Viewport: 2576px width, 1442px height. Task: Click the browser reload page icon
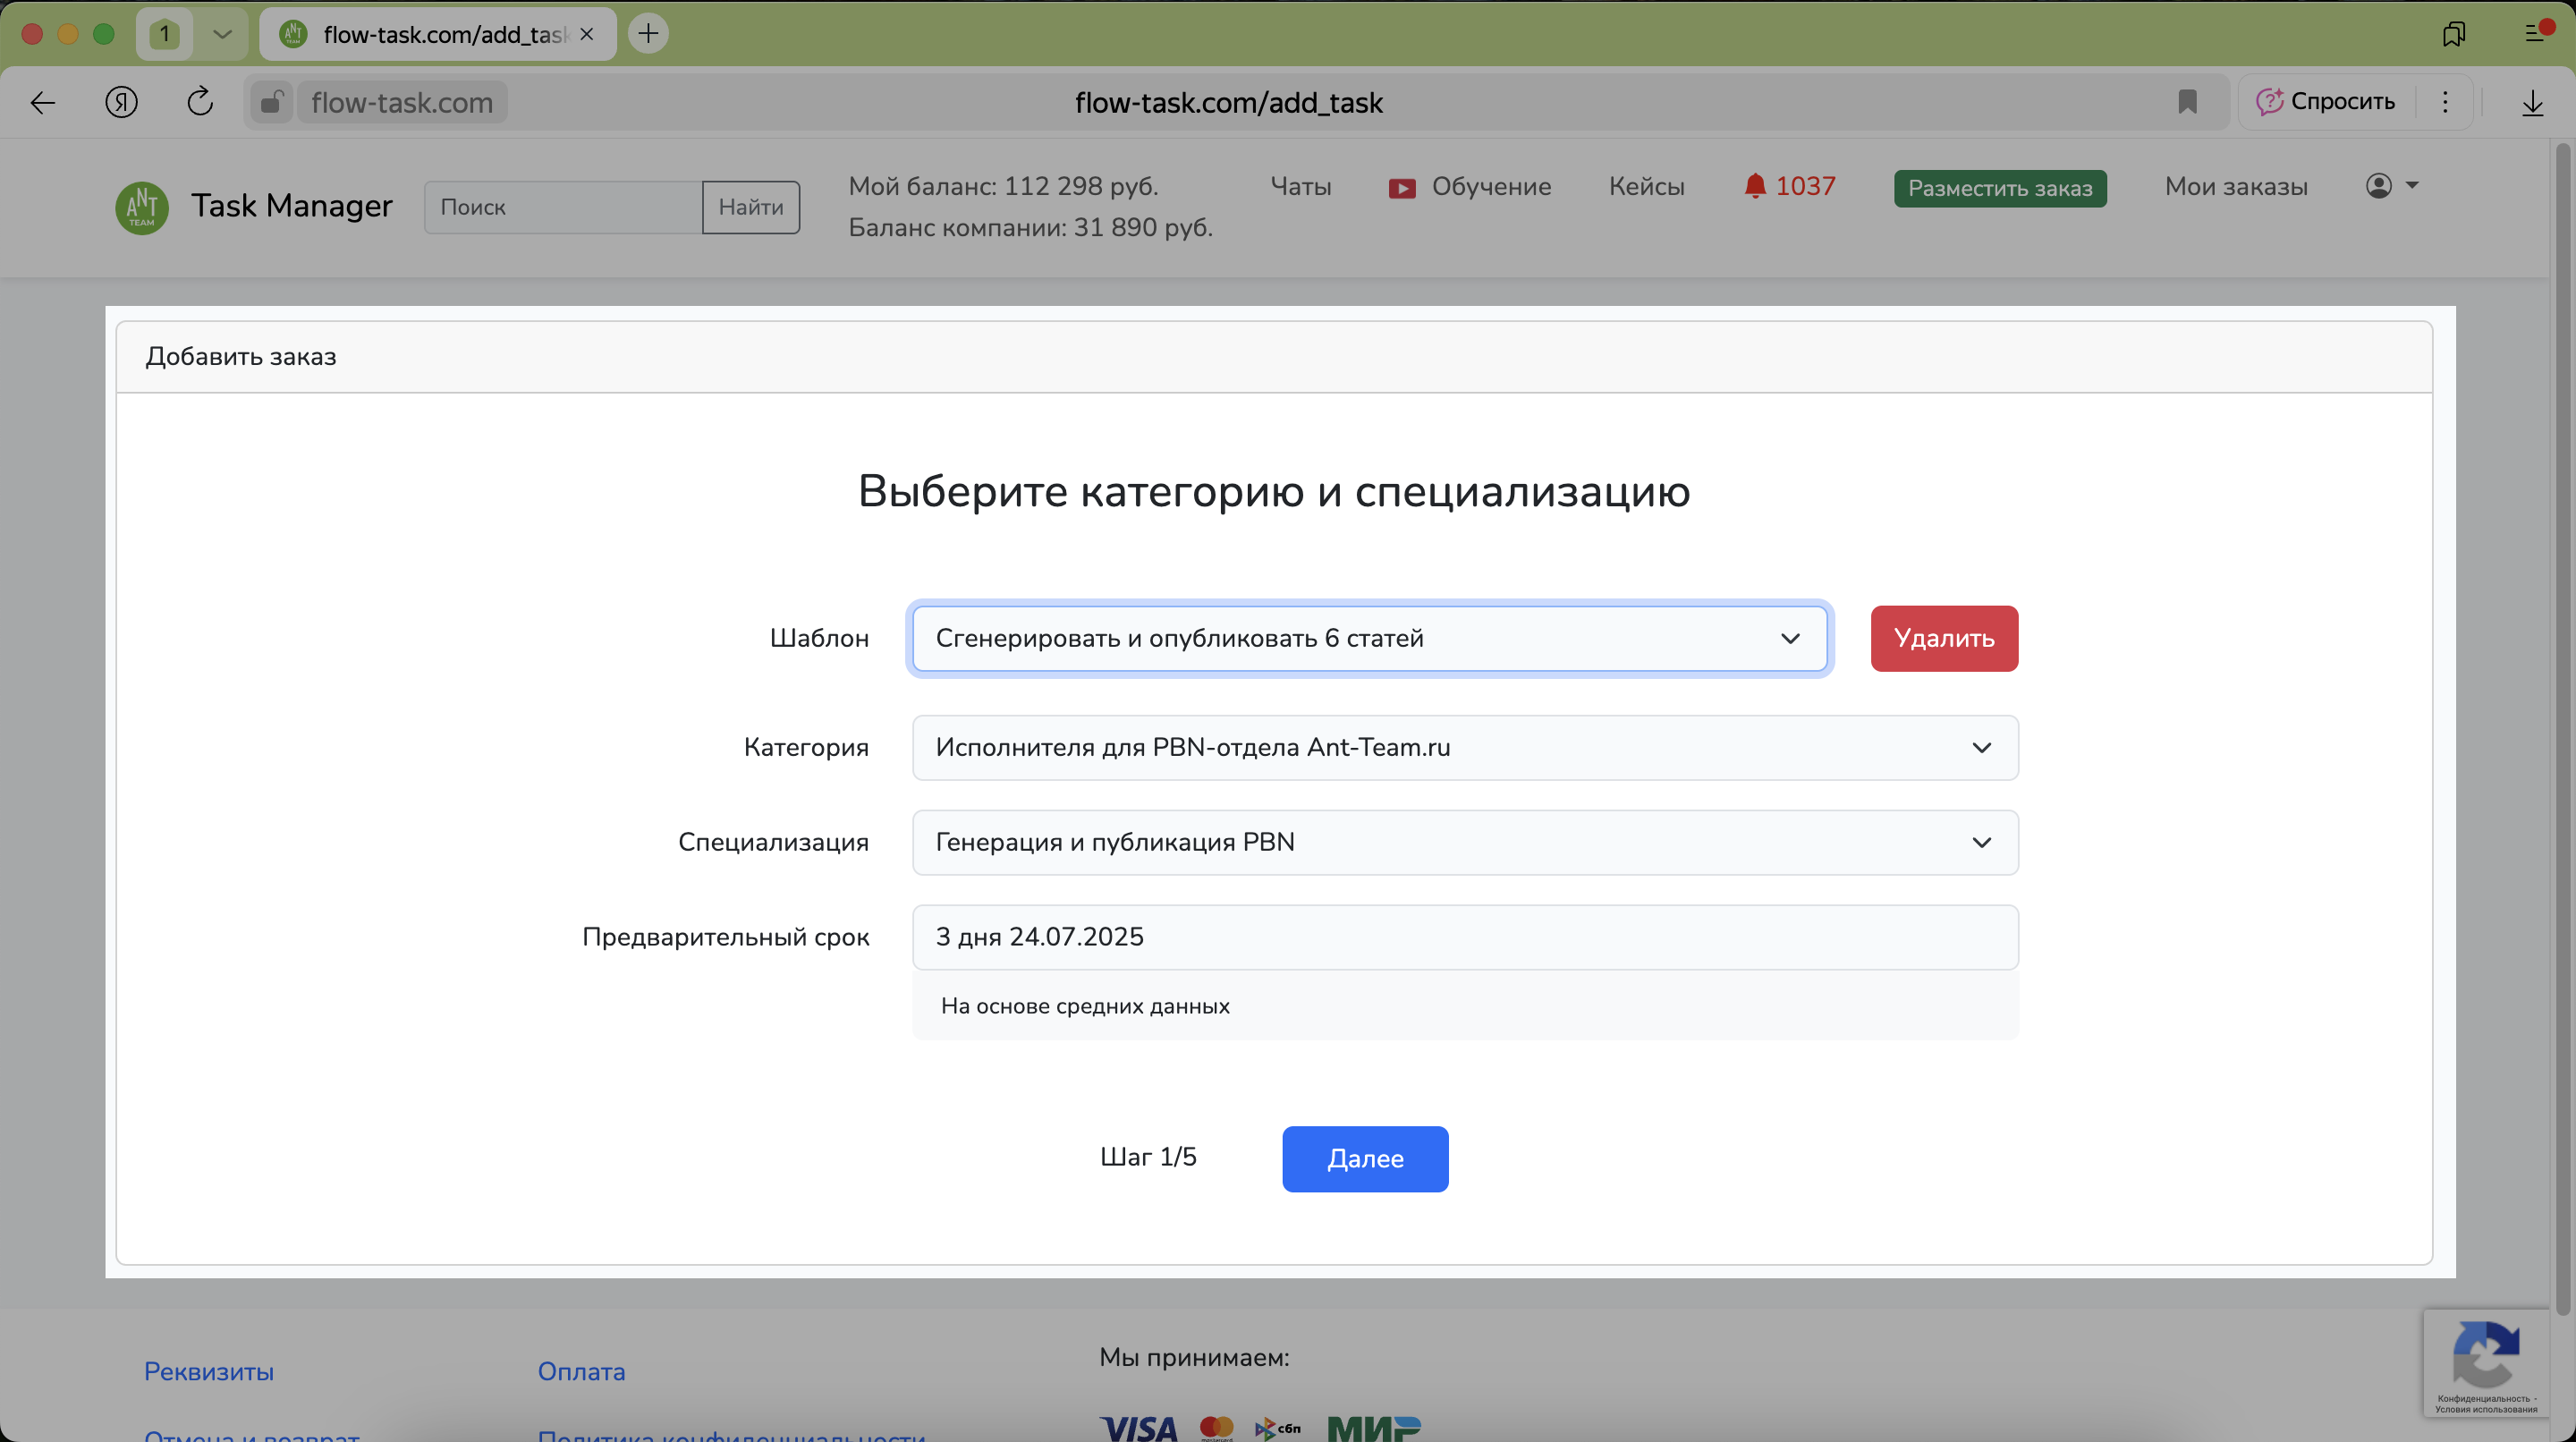(200, 102)
